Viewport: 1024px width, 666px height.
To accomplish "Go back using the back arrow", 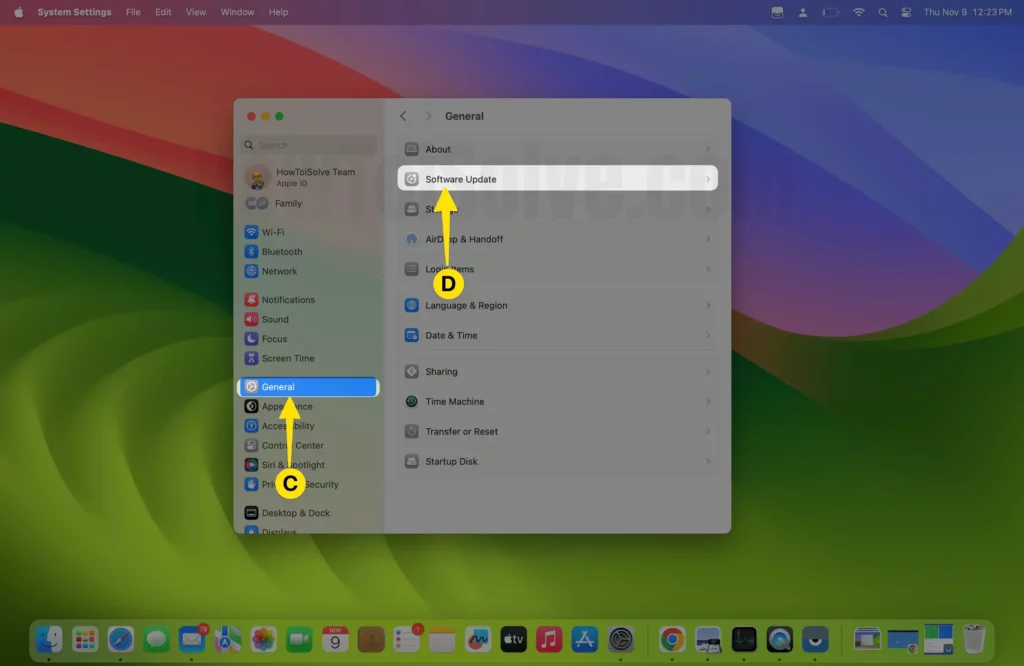I will click(404, 116).
